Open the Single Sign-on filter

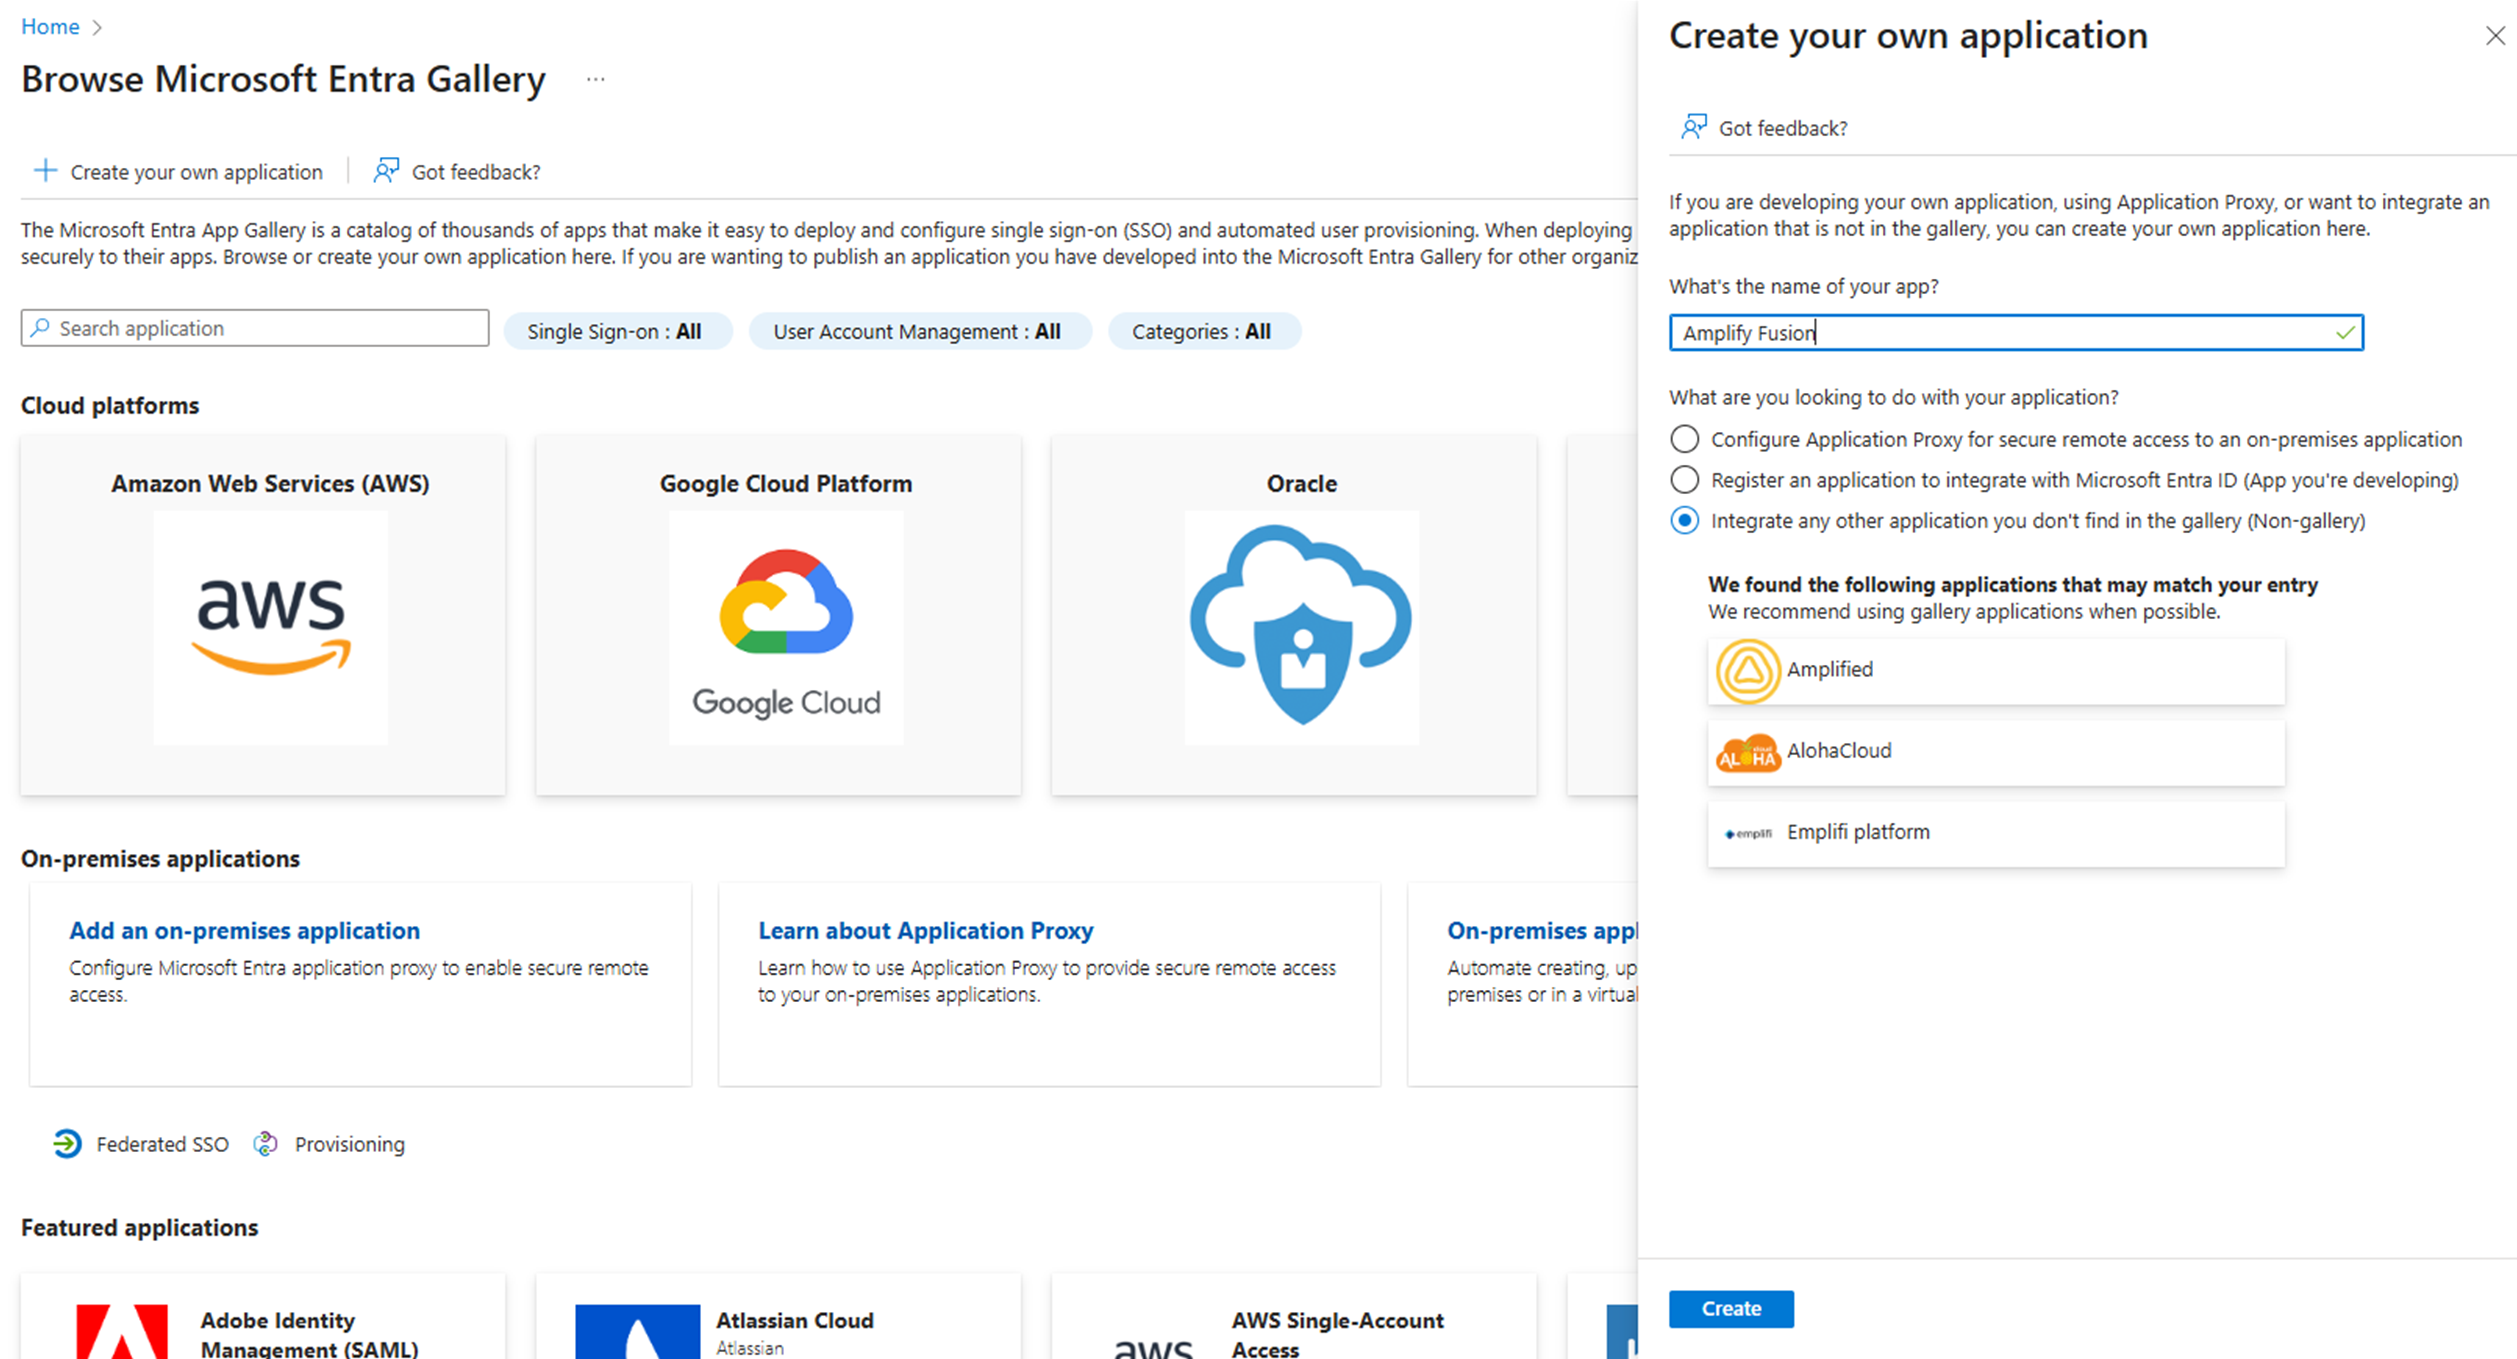click(x=617, y=331)
